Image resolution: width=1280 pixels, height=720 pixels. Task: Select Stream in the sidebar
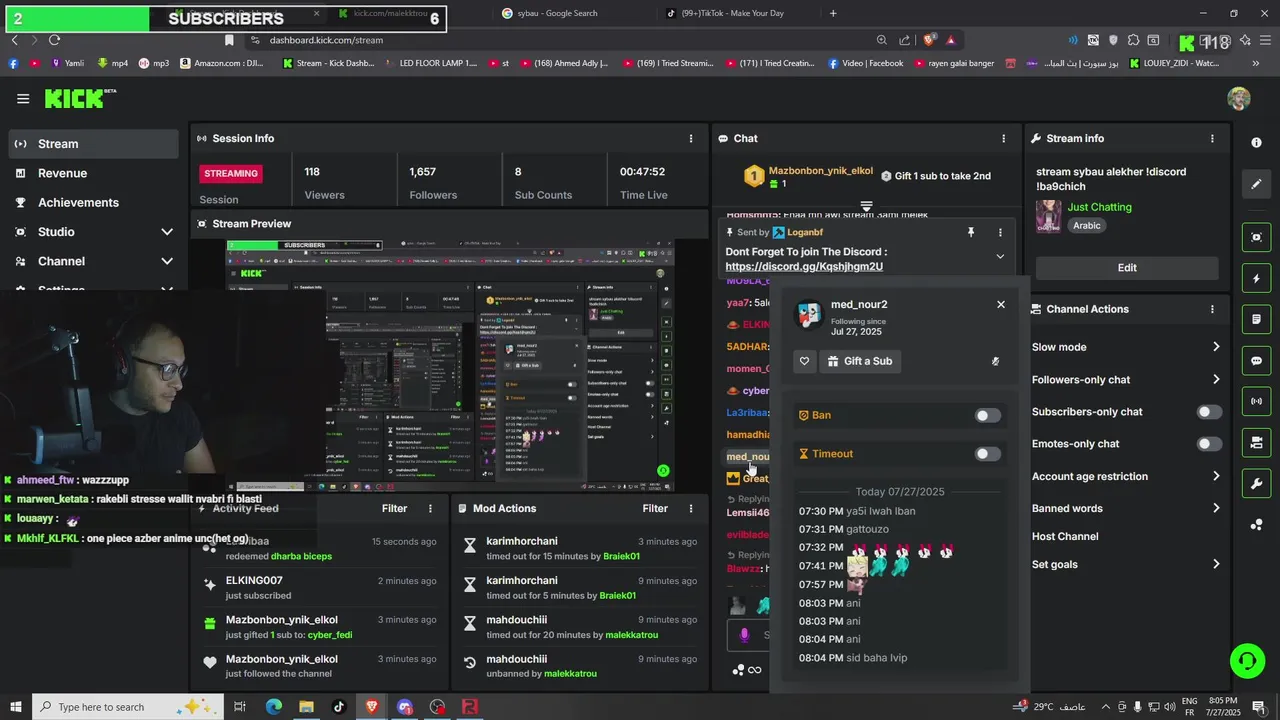(x=95, y=144)
